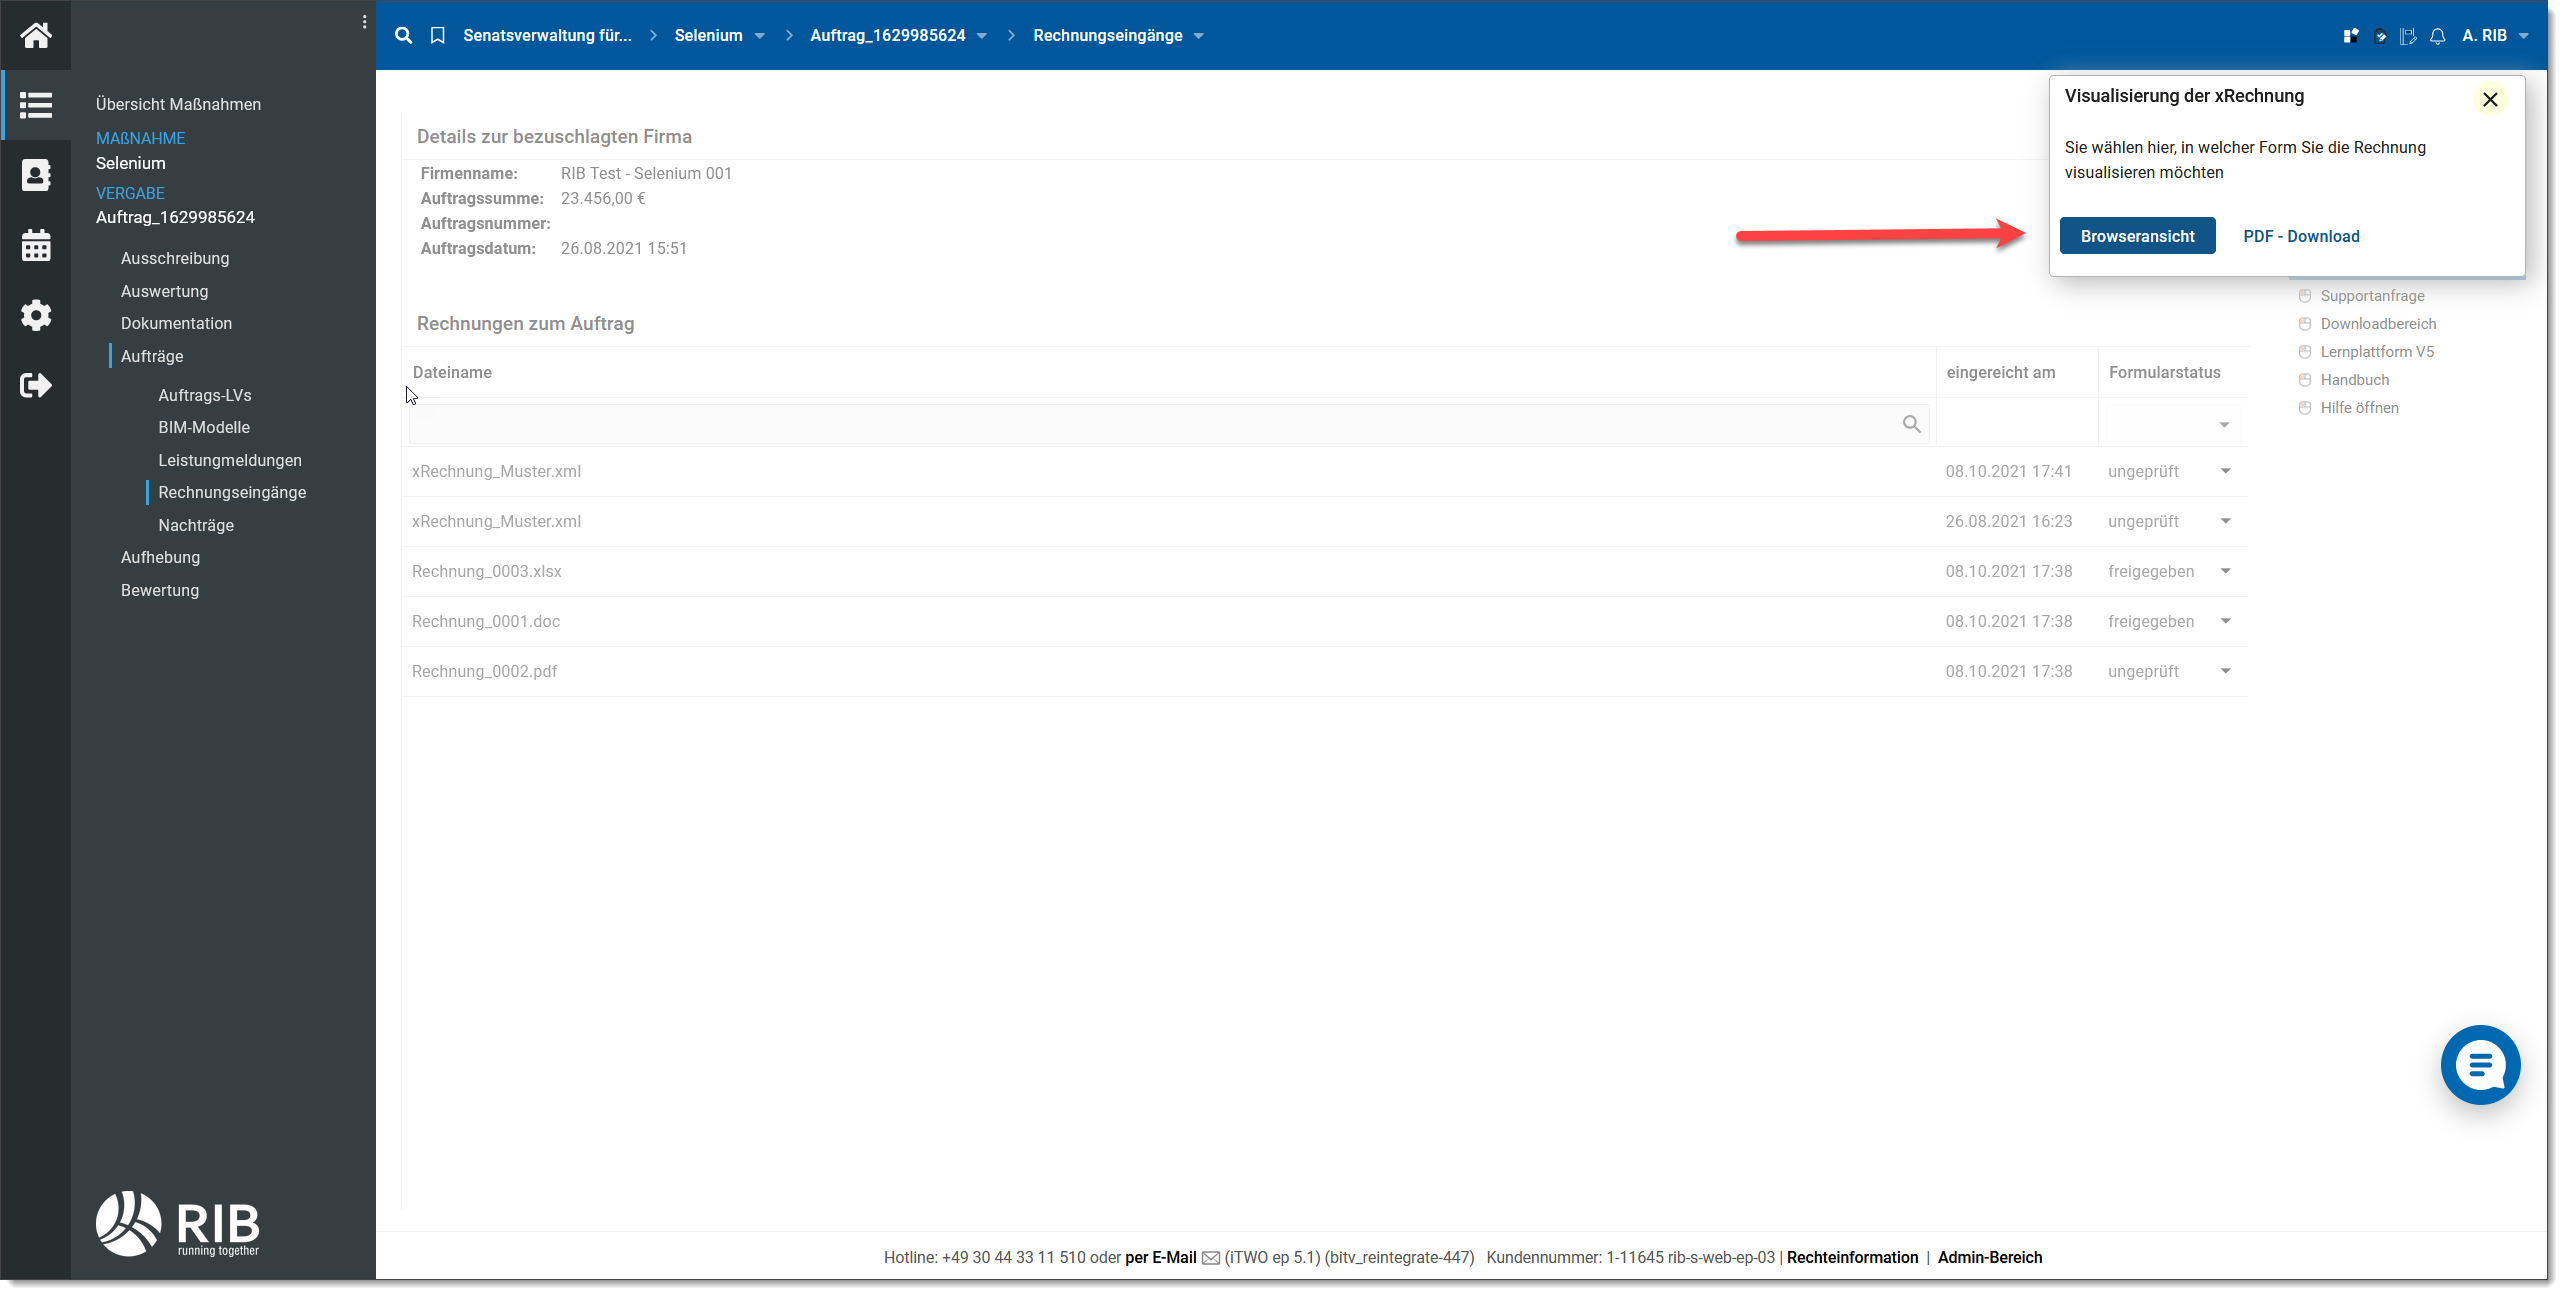Image resolution: width=2563 pixels, height=1295 pixels.
Task: Select Aufträge in sidebar
Action: tap(152, 356)
